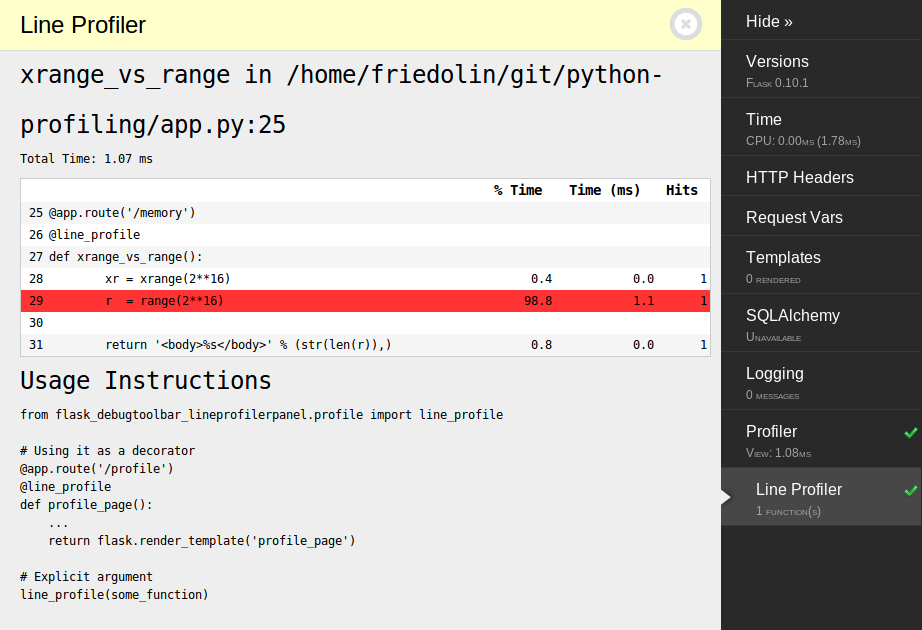
Task: Click the line 31 return statement row
Action: click(365, 345)
